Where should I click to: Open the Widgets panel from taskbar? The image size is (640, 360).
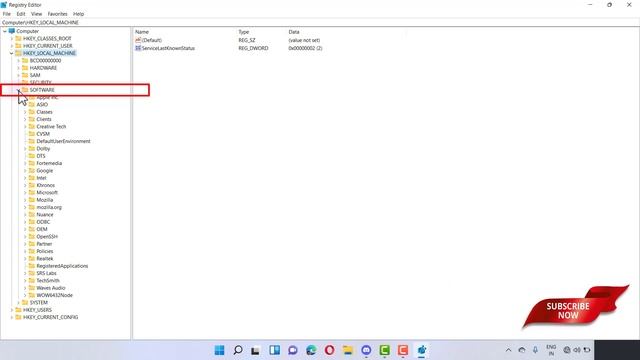pos(274,350)
